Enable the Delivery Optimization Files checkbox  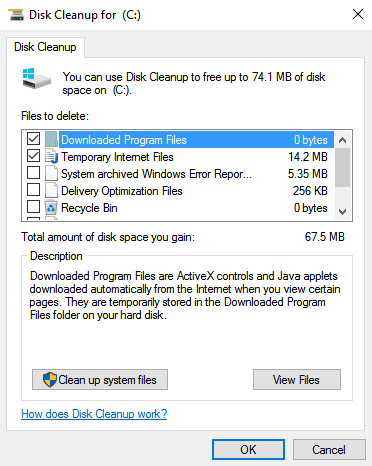click(x=33, y=190)
